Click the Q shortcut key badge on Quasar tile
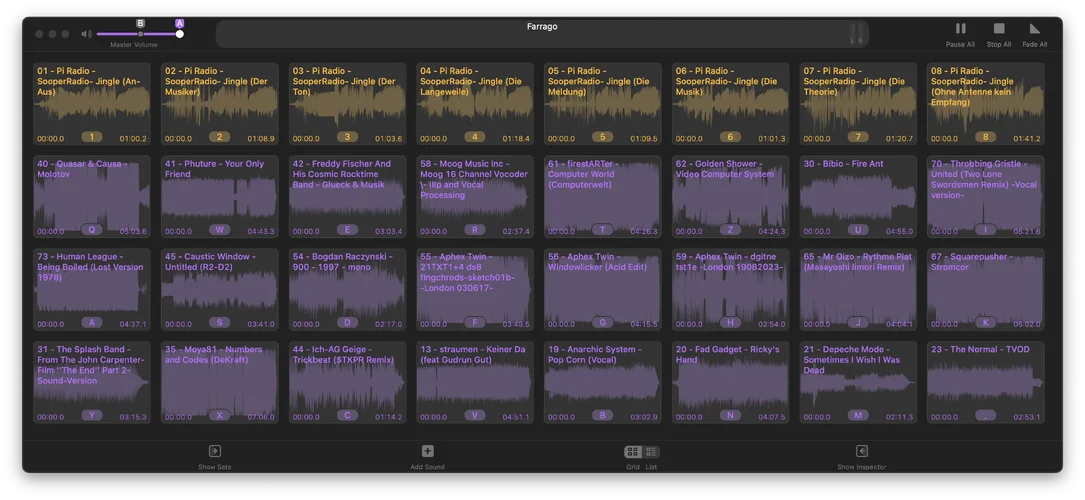The image size is (1085, 500). tap(92, 230)
